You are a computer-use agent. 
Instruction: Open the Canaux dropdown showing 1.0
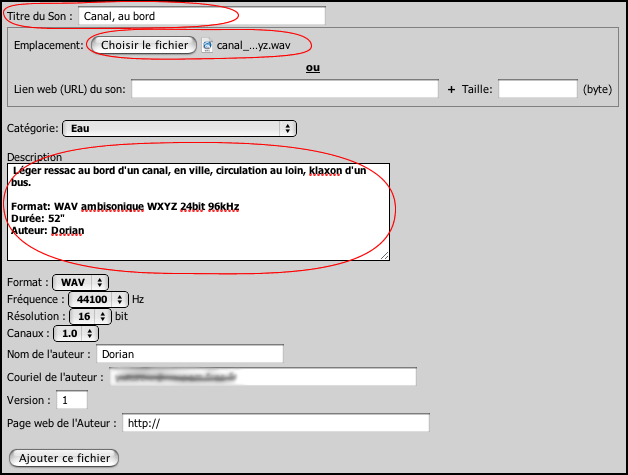coord(75,333)
